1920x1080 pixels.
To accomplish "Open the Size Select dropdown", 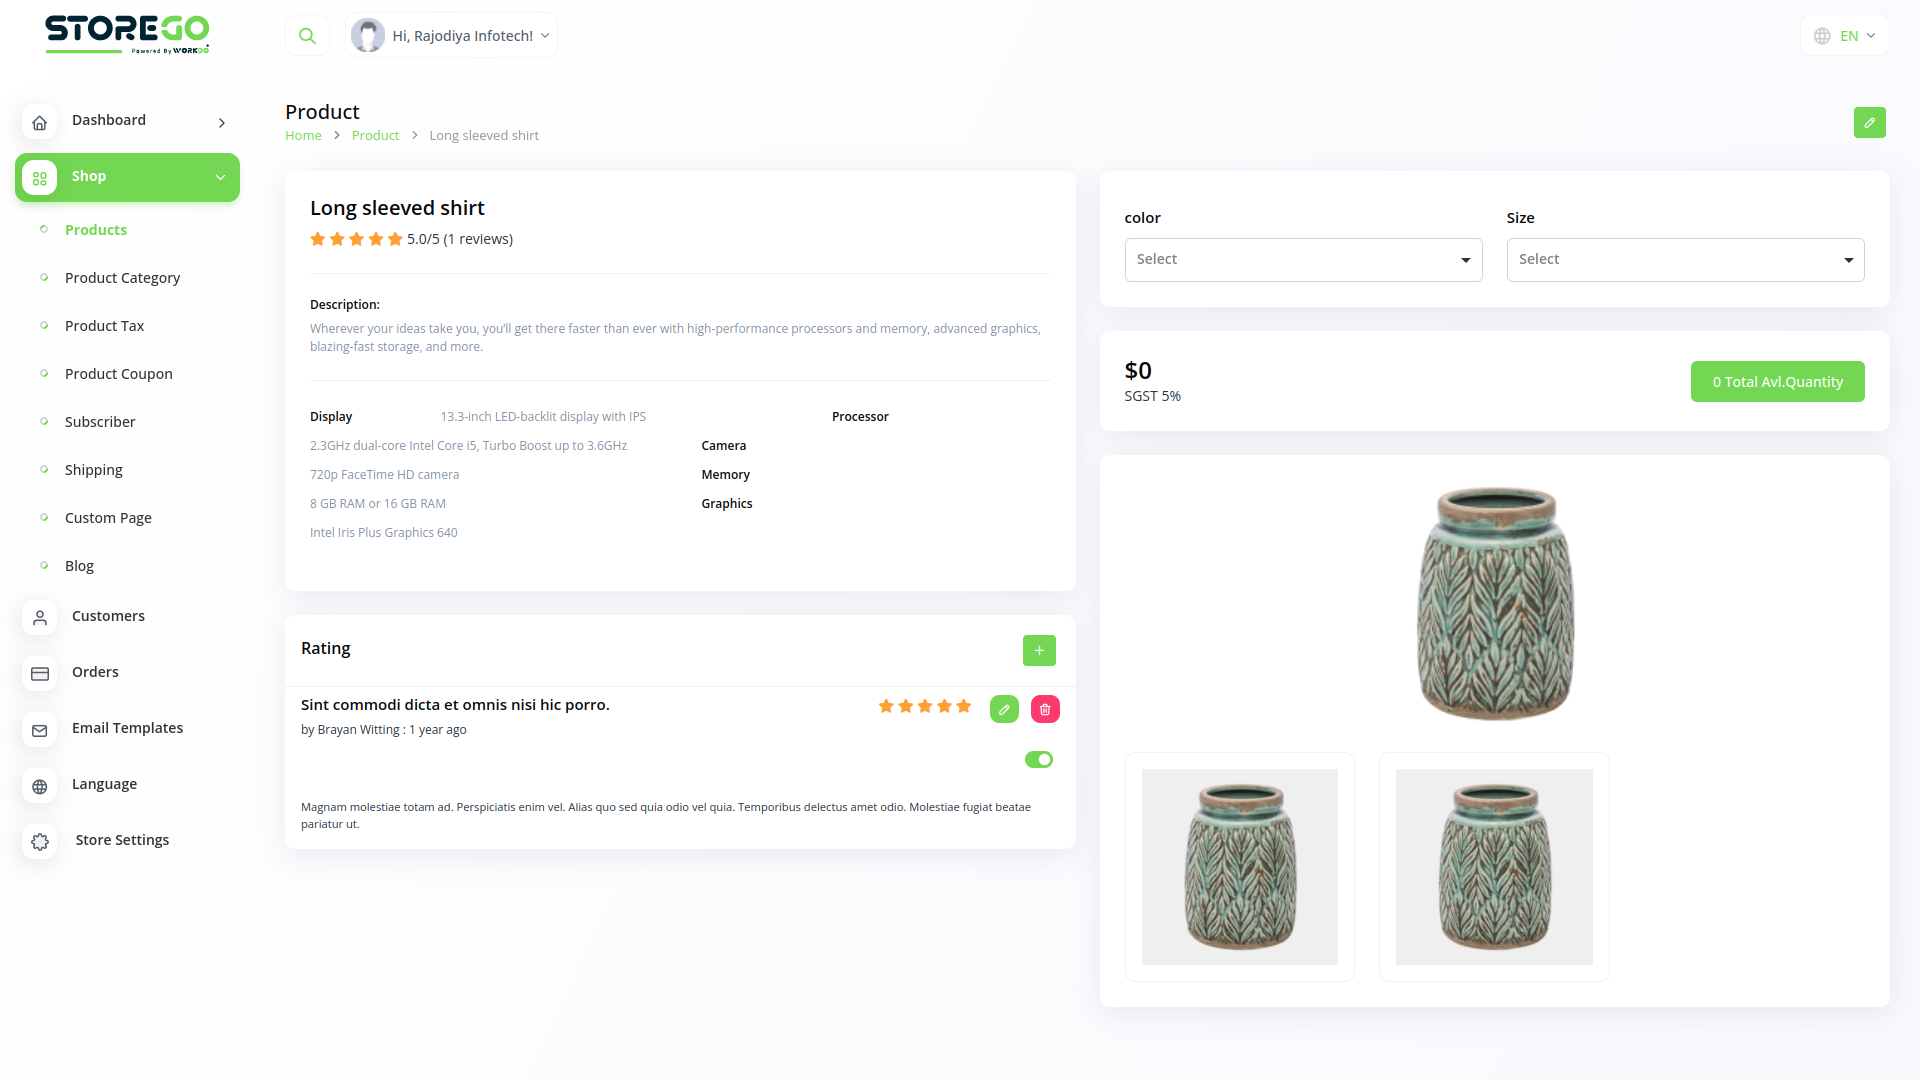I will click(x=1685, y=260).
